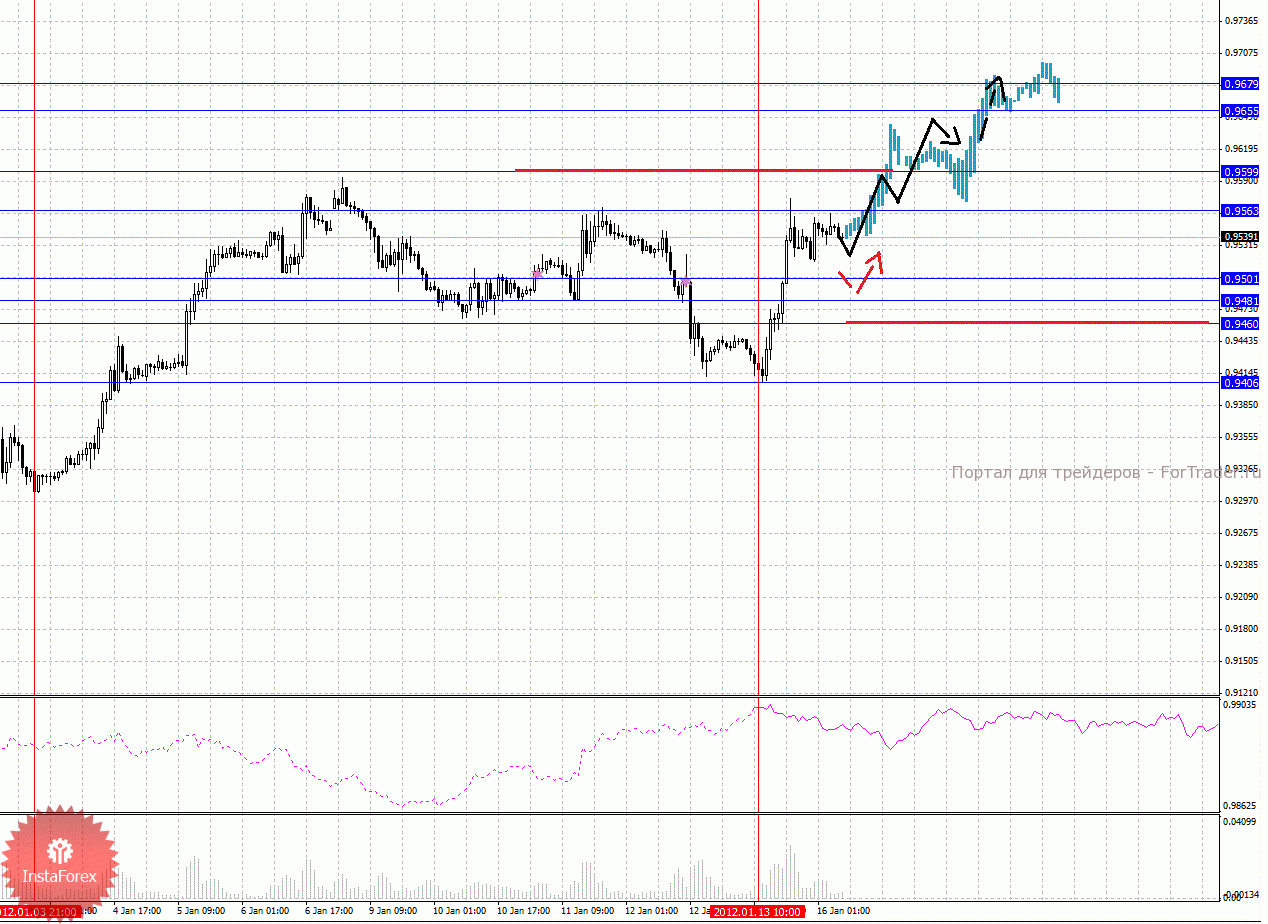
Task: Select the 0.9406 price level label
Action: [1240, 382]
